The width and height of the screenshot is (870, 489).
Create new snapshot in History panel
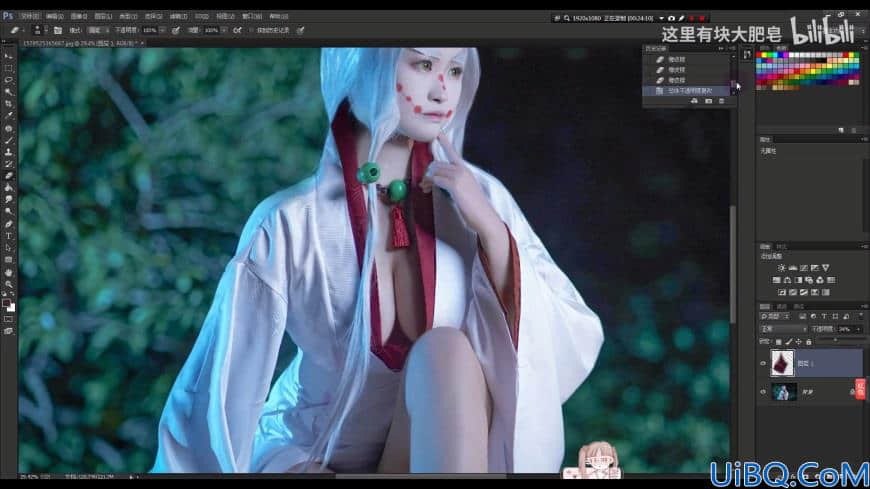(709, 101)
